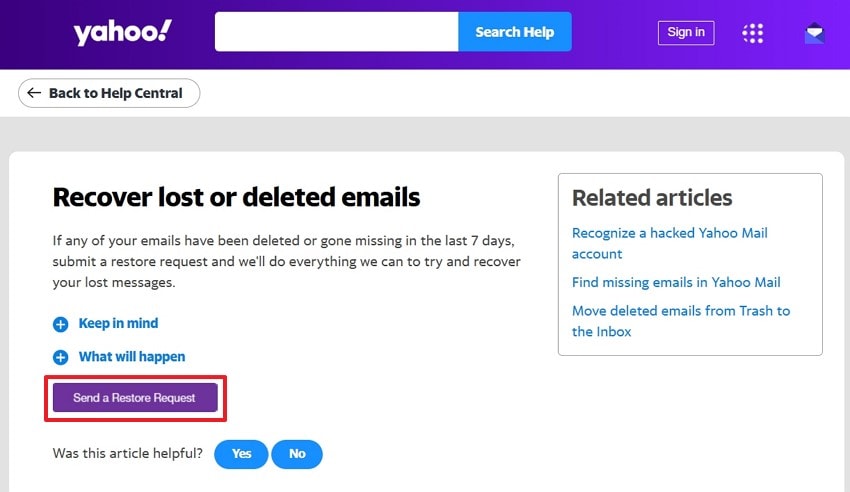The width and height of the screenshot is (850, 492).
Task: Click the Sign in button
Action: 686,32
